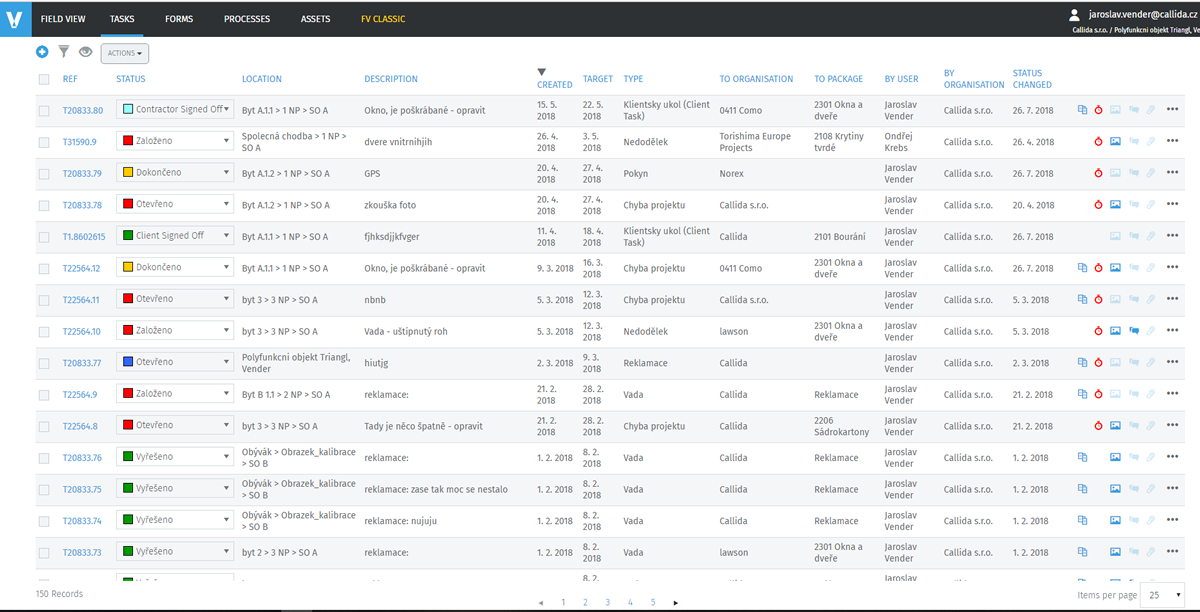
Task: Click image icon in row T22564.12
Action: point(1115,268)
